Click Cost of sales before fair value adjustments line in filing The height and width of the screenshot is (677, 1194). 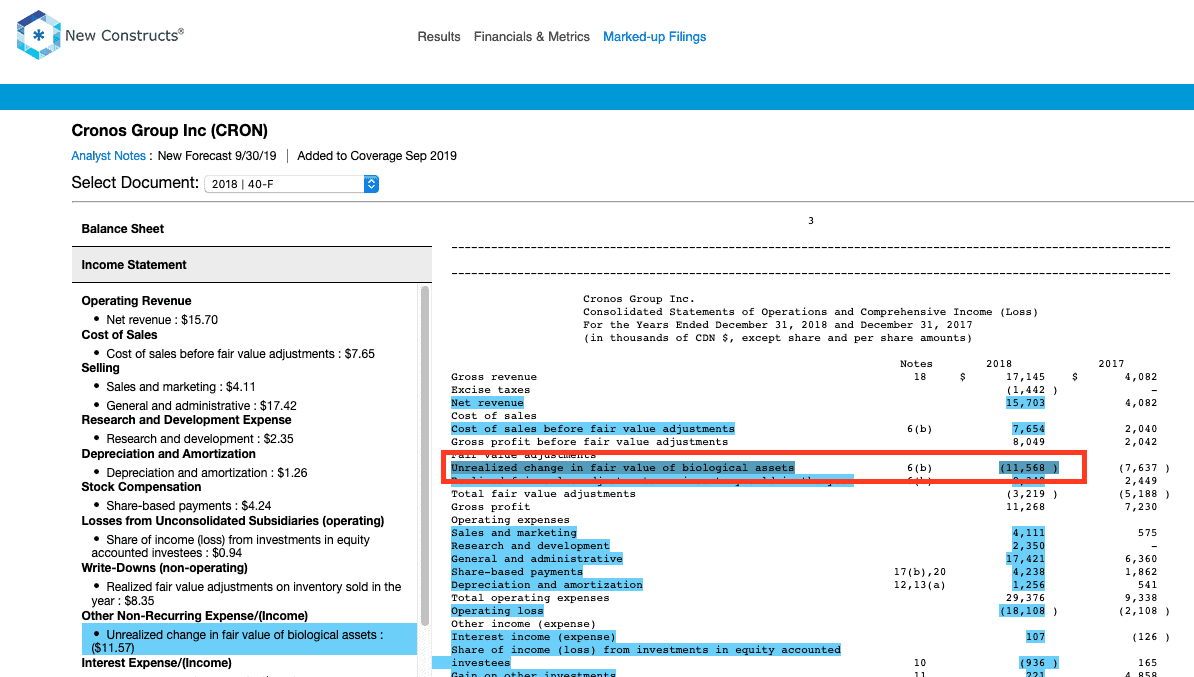(592, 429)
